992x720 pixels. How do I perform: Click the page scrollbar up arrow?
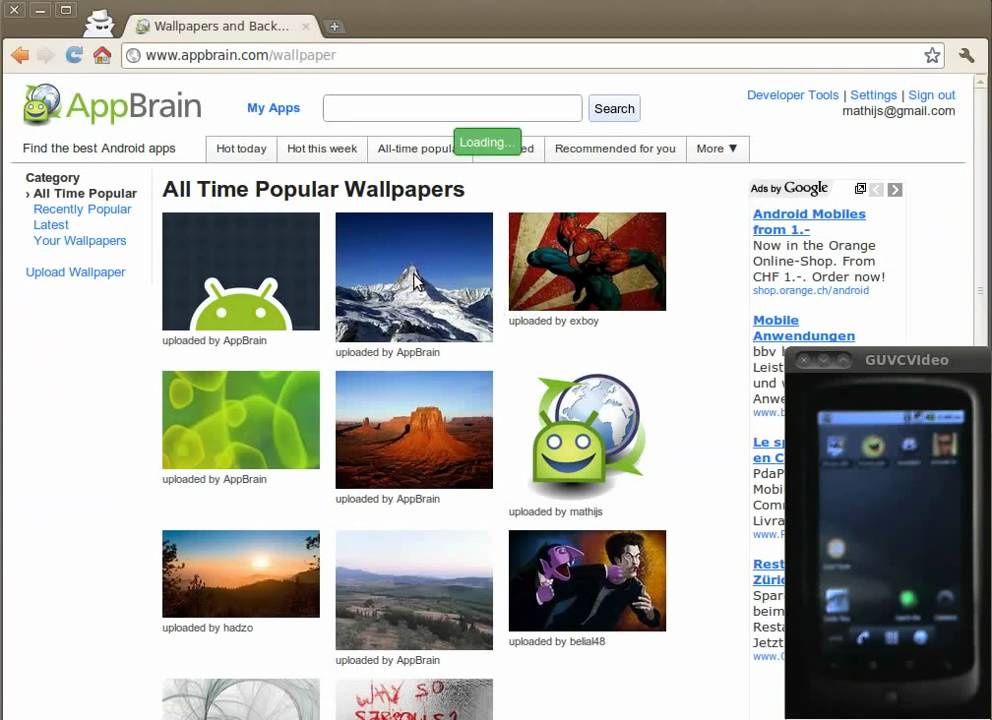[x=979, y=82]
